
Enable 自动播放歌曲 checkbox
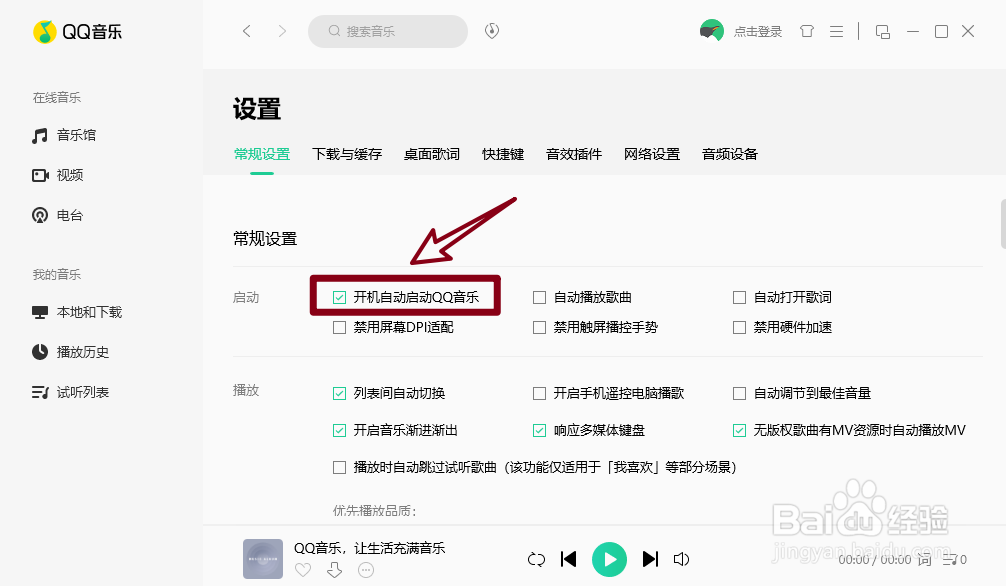(540, 297)
